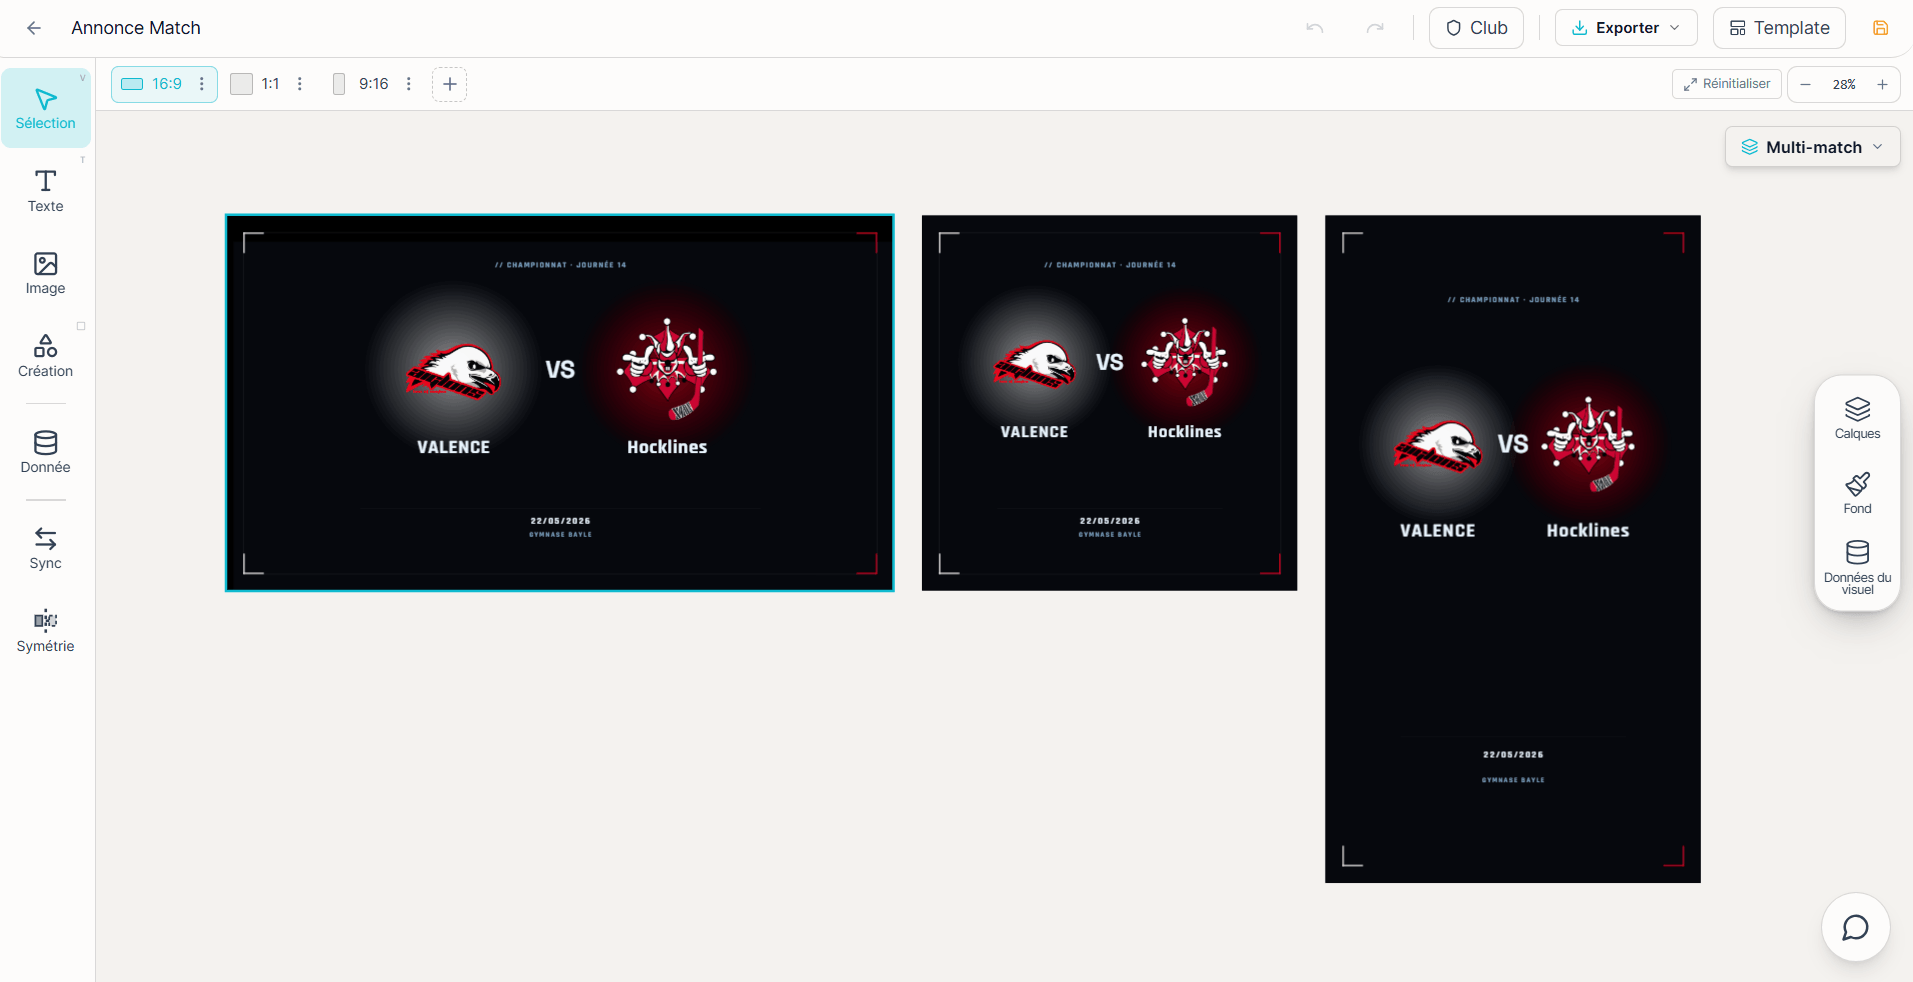This screenshot has width=1913, height=982.
Task: Select the Sélection tool
Action: coord(46,108)
